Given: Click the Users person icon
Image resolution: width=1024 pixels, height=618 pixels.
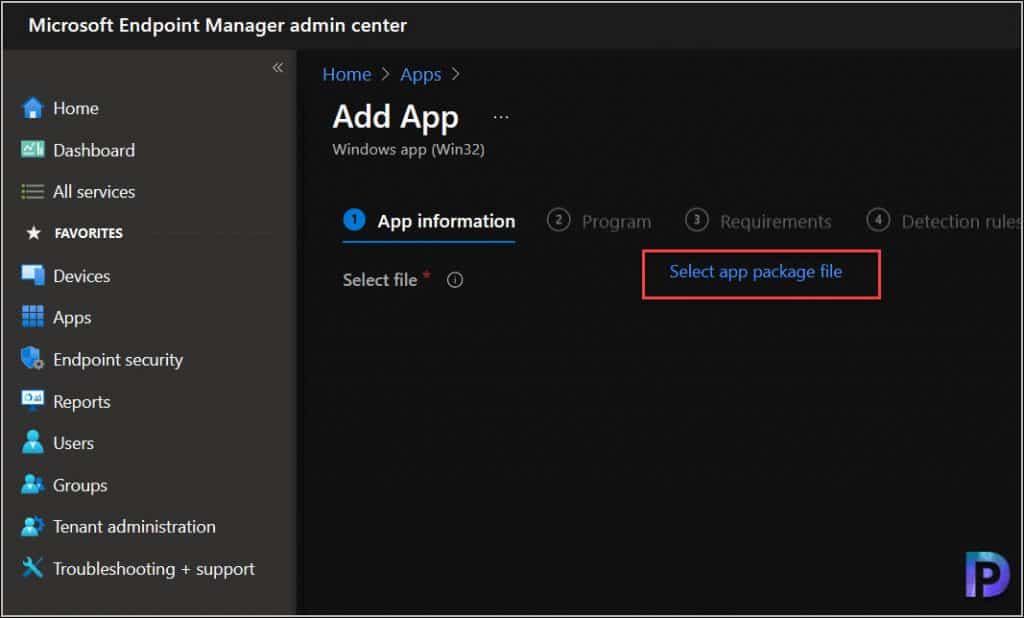Looking at the screenshot, I should coord(33,442).
